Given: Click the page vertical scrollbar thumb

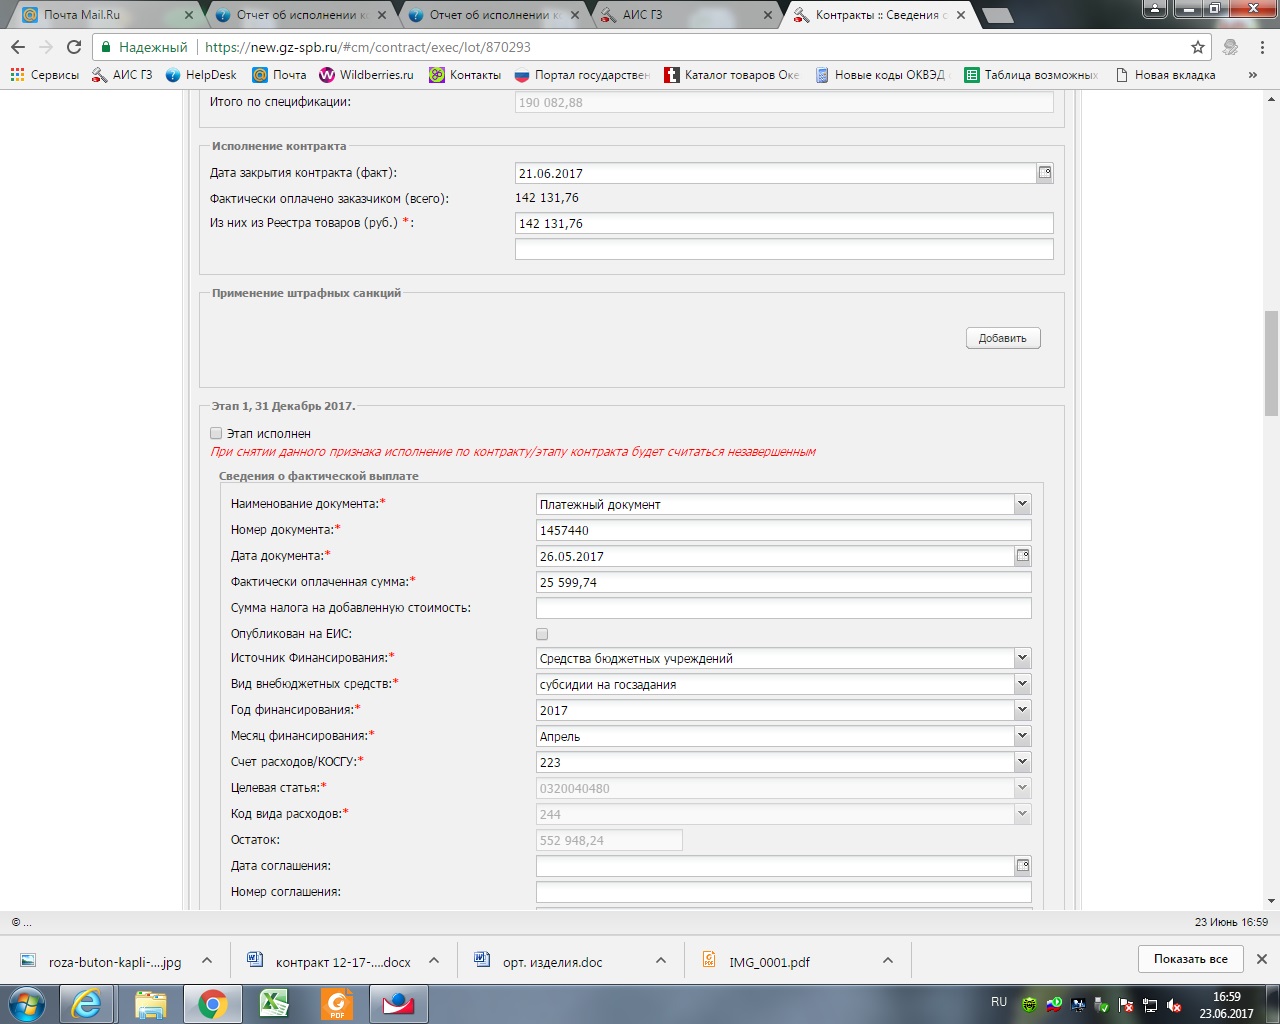Looking at the screenshot, I should [1271, 363].
